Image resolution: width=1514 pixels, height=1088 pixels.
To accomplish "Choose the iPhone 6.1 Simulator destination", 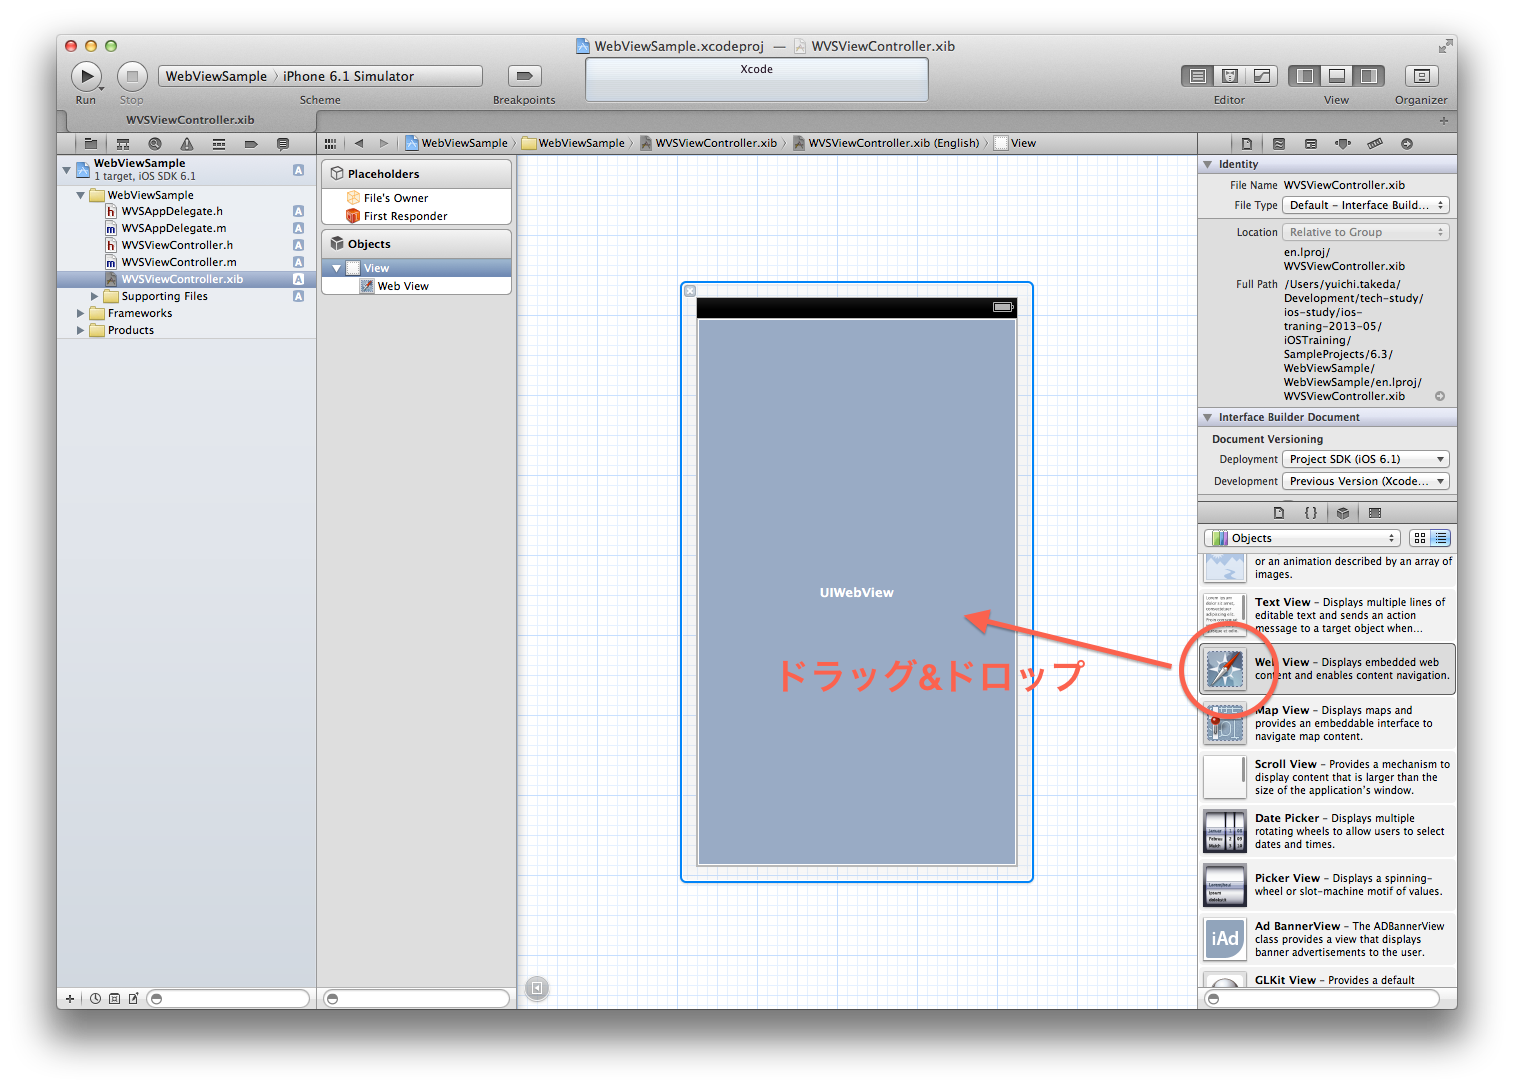I will coord(348,76).
